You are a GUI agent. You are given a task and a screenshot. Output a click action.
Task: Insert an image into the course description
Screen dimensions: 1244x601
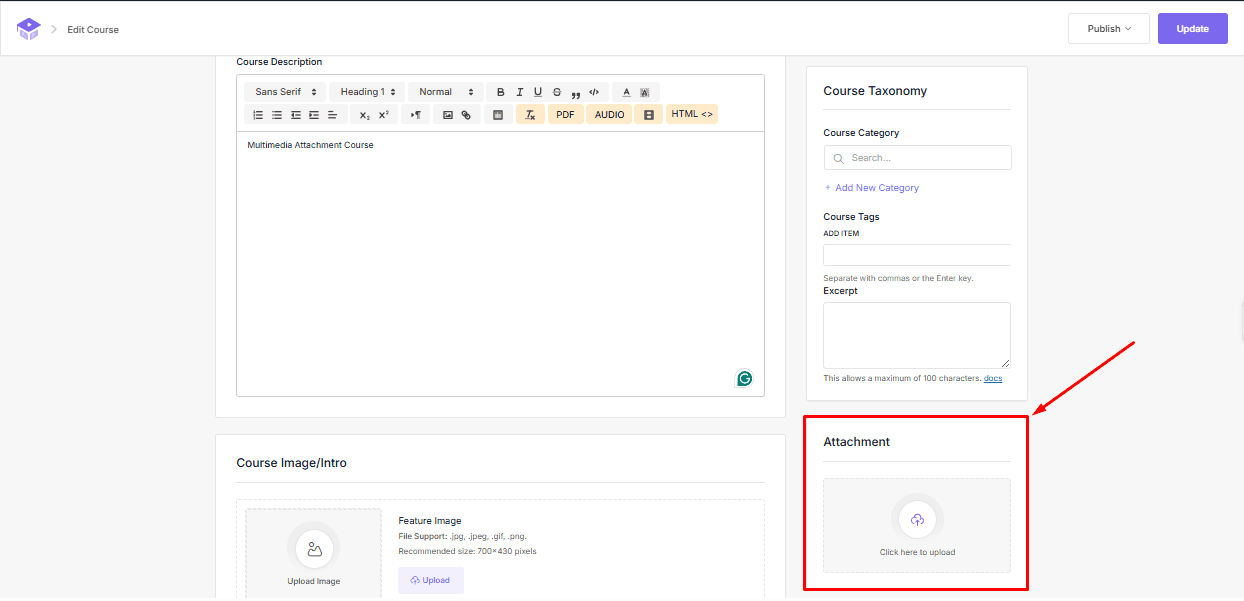click(447, 113)
